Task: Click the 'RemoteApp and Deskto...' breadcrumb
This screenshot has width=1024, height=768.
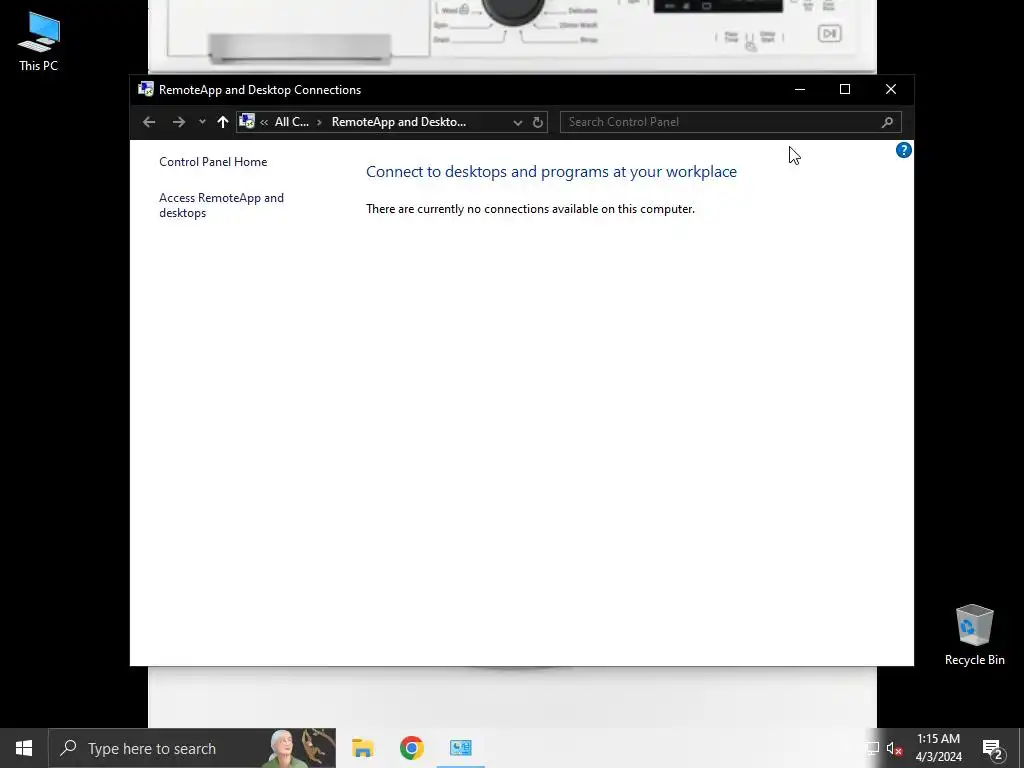Action: (398, 122)
